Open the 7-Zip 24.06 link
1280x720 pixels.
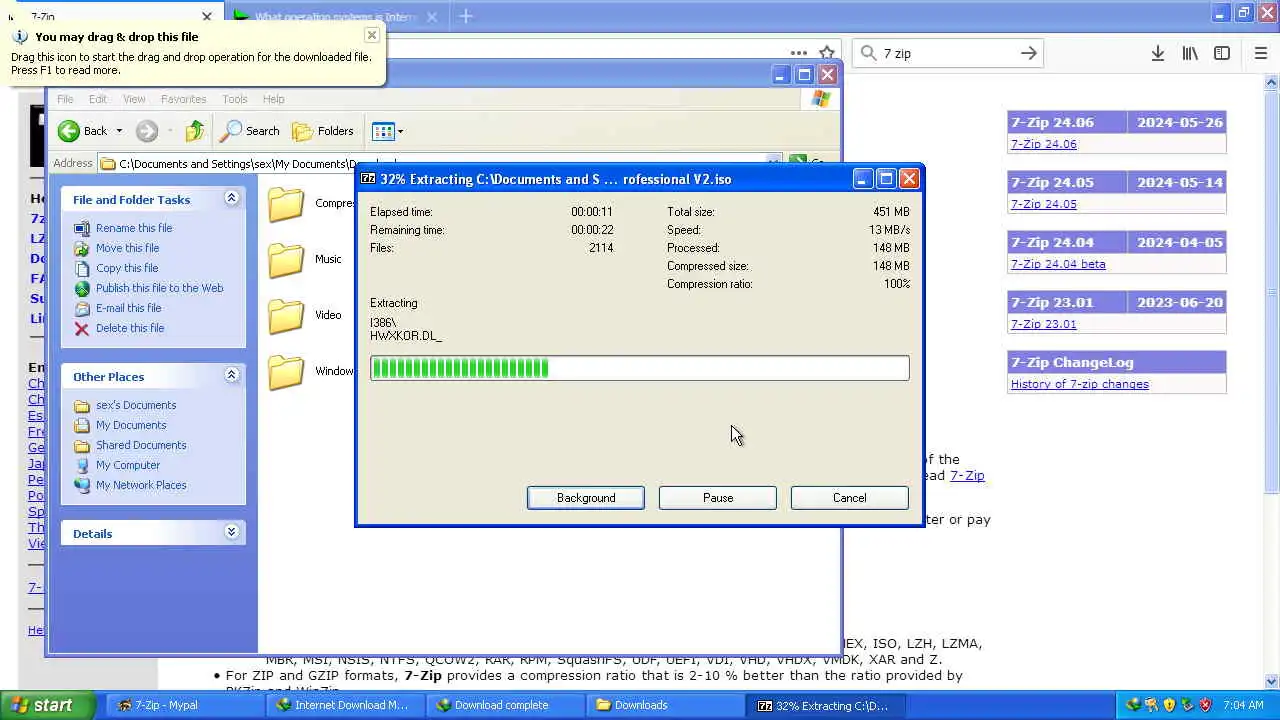coord(1043,144)
